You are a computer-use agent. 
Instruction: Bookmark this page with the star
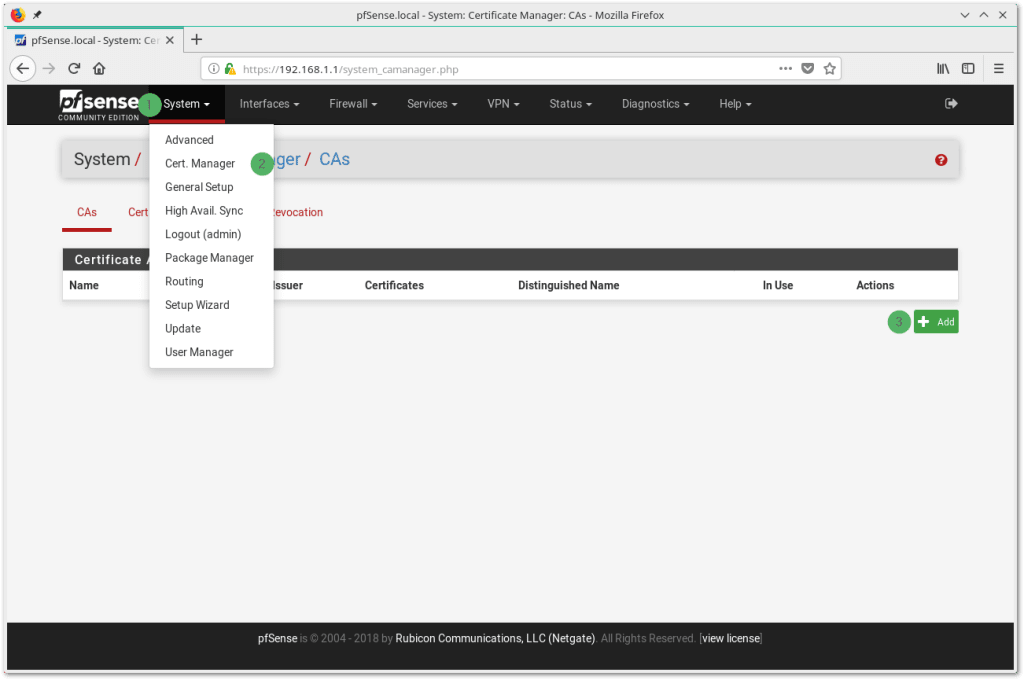pyautogui.click(x=829, y=69)
